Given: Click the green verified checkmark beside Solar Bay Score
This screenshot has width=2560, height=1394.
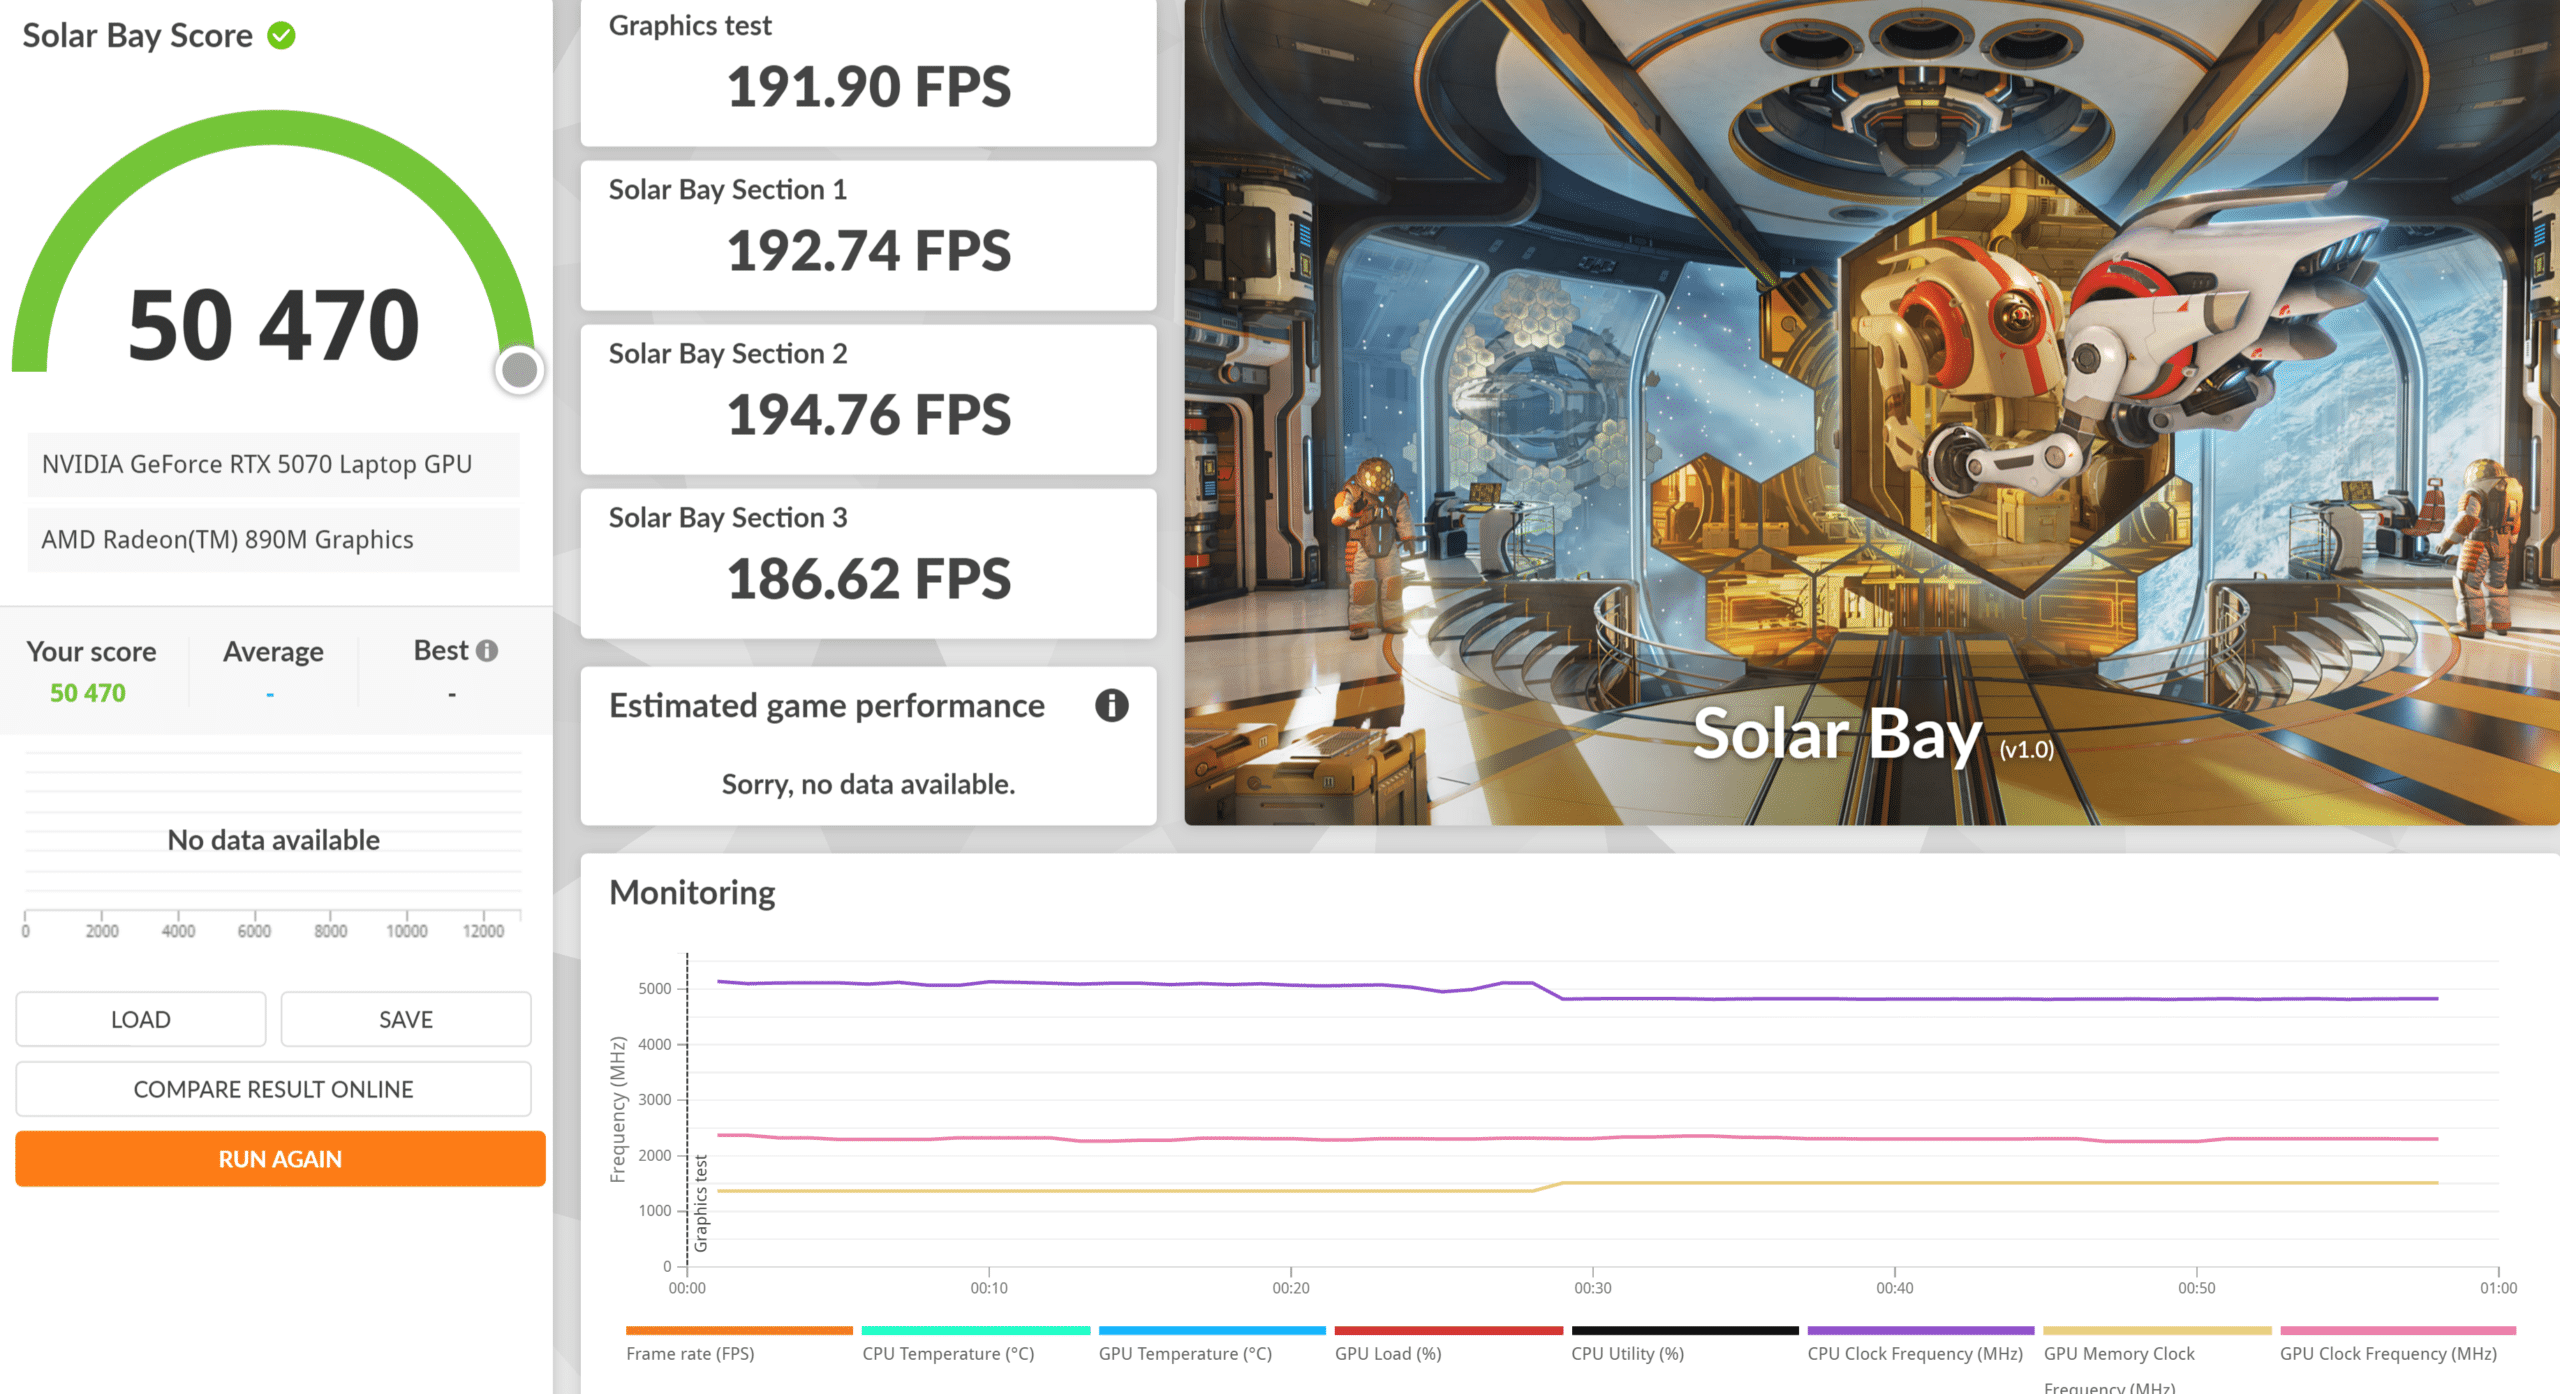Looking at the screenshot, I should point(281,36).
